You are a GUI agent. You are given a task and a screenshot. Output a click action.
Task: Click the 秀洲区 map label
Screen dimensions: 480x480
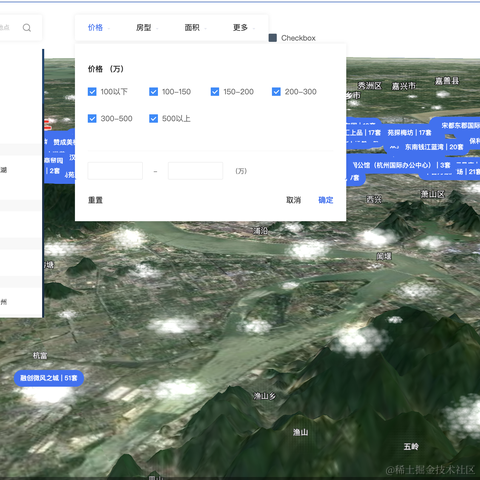369,86
